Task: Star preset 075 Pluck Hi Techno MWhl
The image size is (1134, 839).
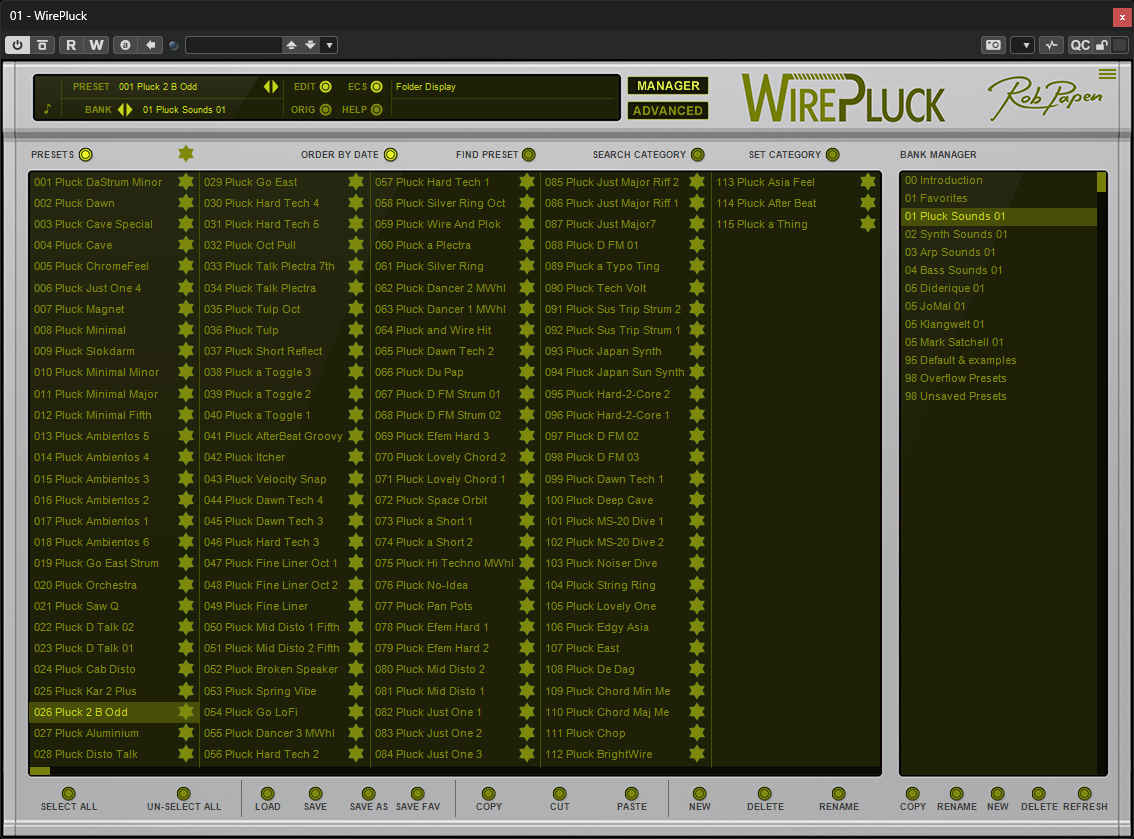Action: pyautogui.click(x=527, y=563)
